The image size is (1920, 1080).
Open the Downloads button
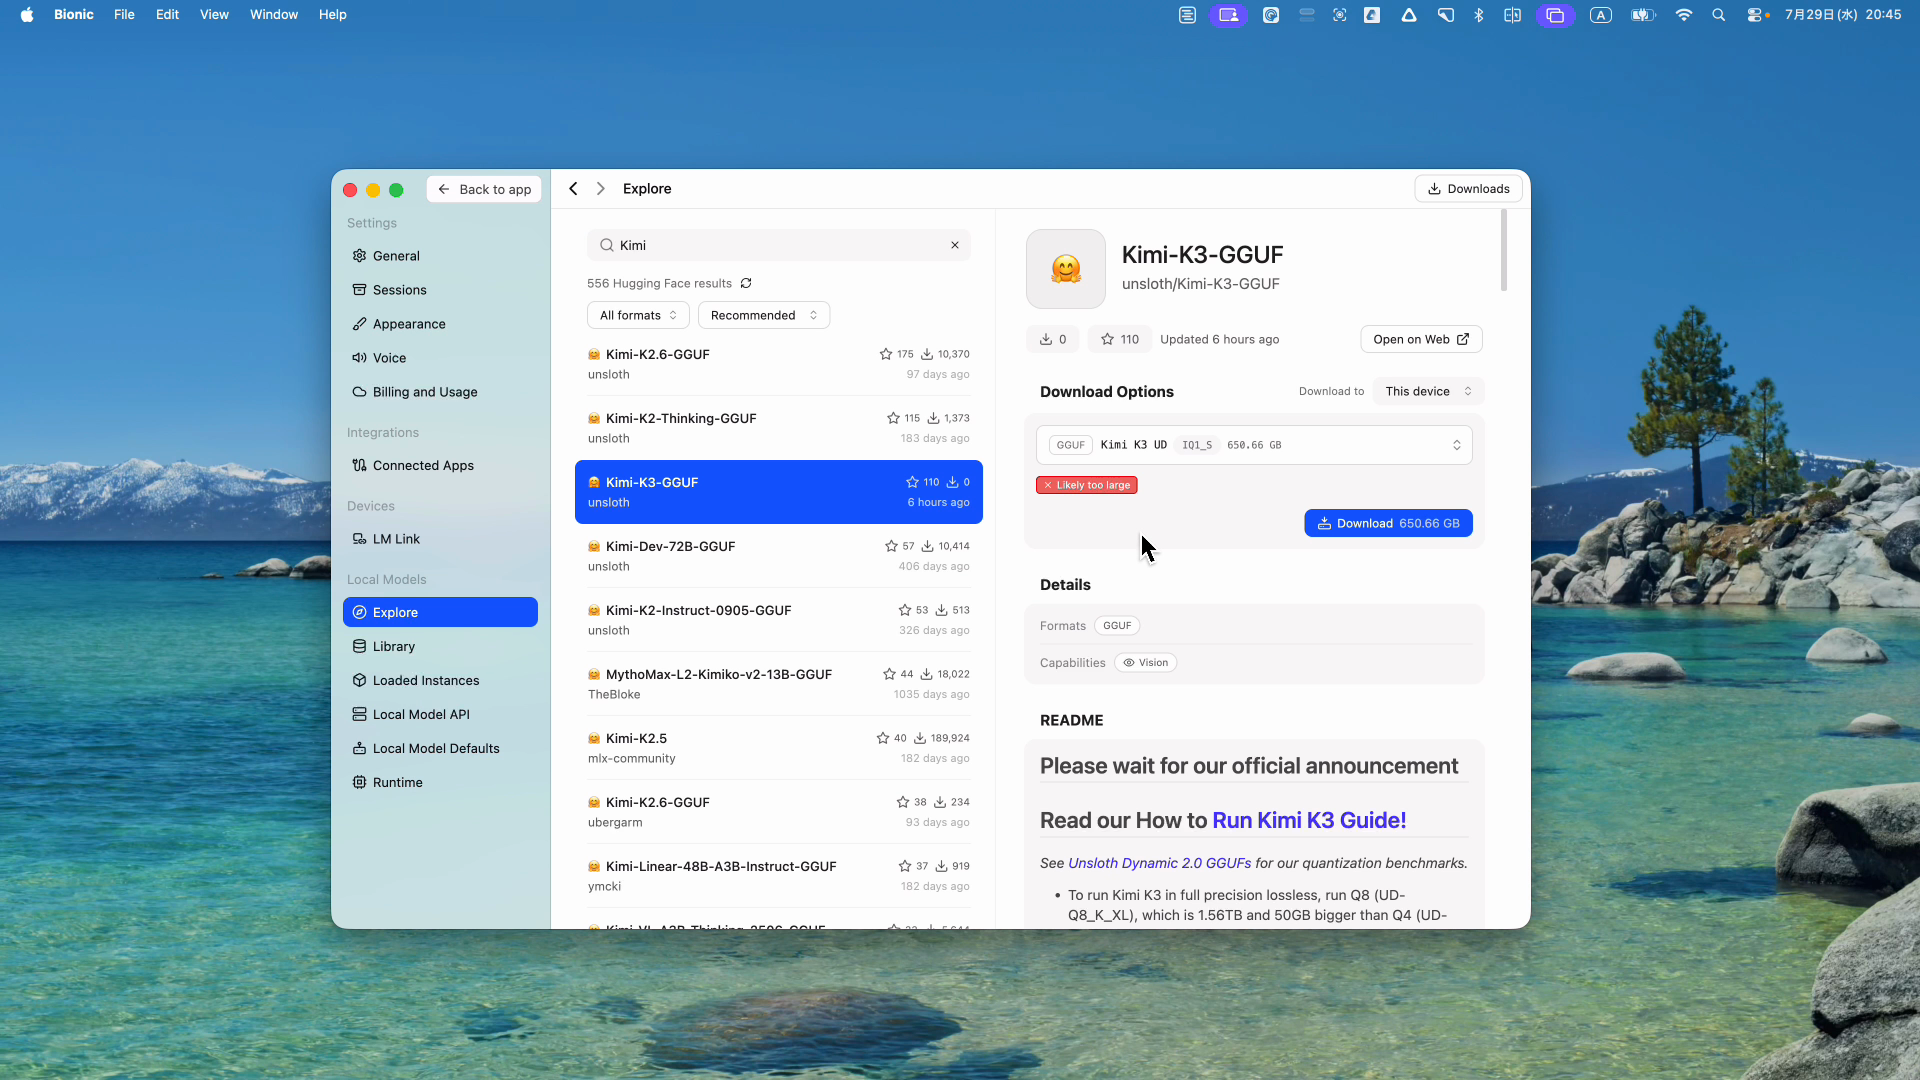[1468, 189]
